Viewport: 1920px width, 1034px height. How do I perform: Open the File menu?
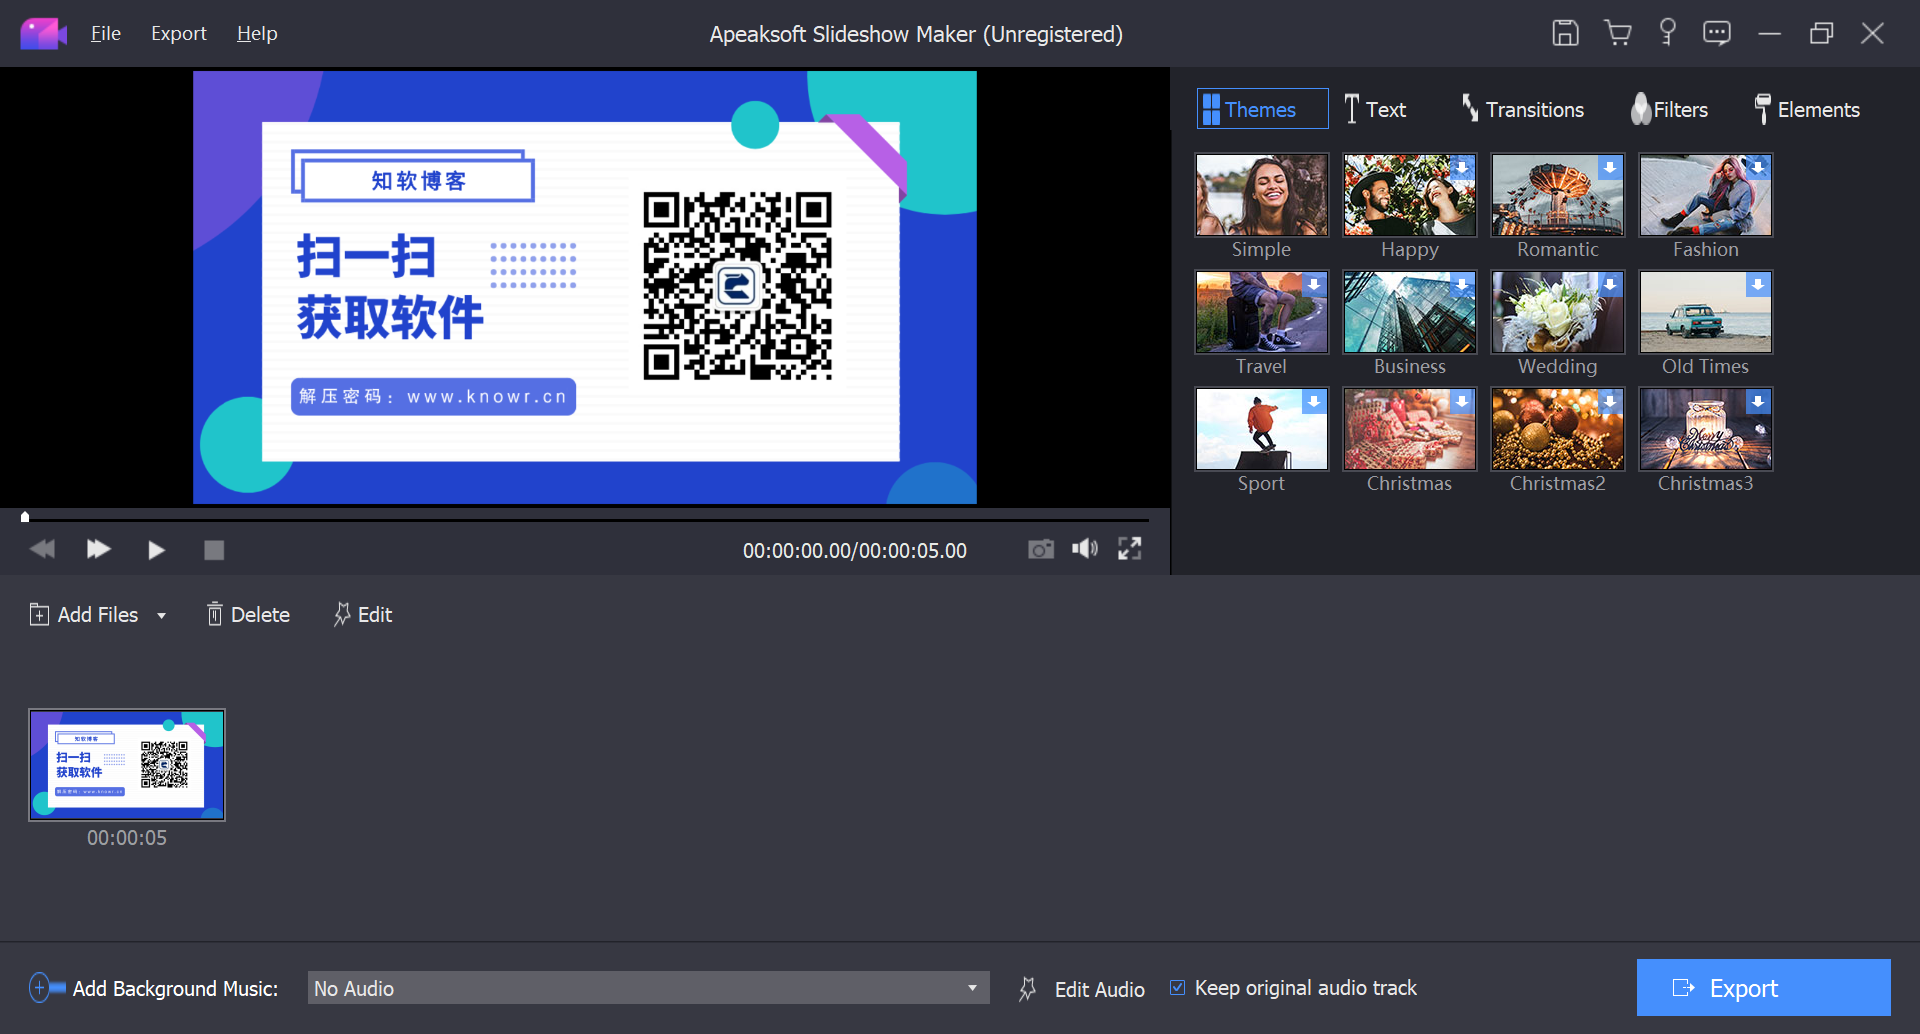[106, 34]
